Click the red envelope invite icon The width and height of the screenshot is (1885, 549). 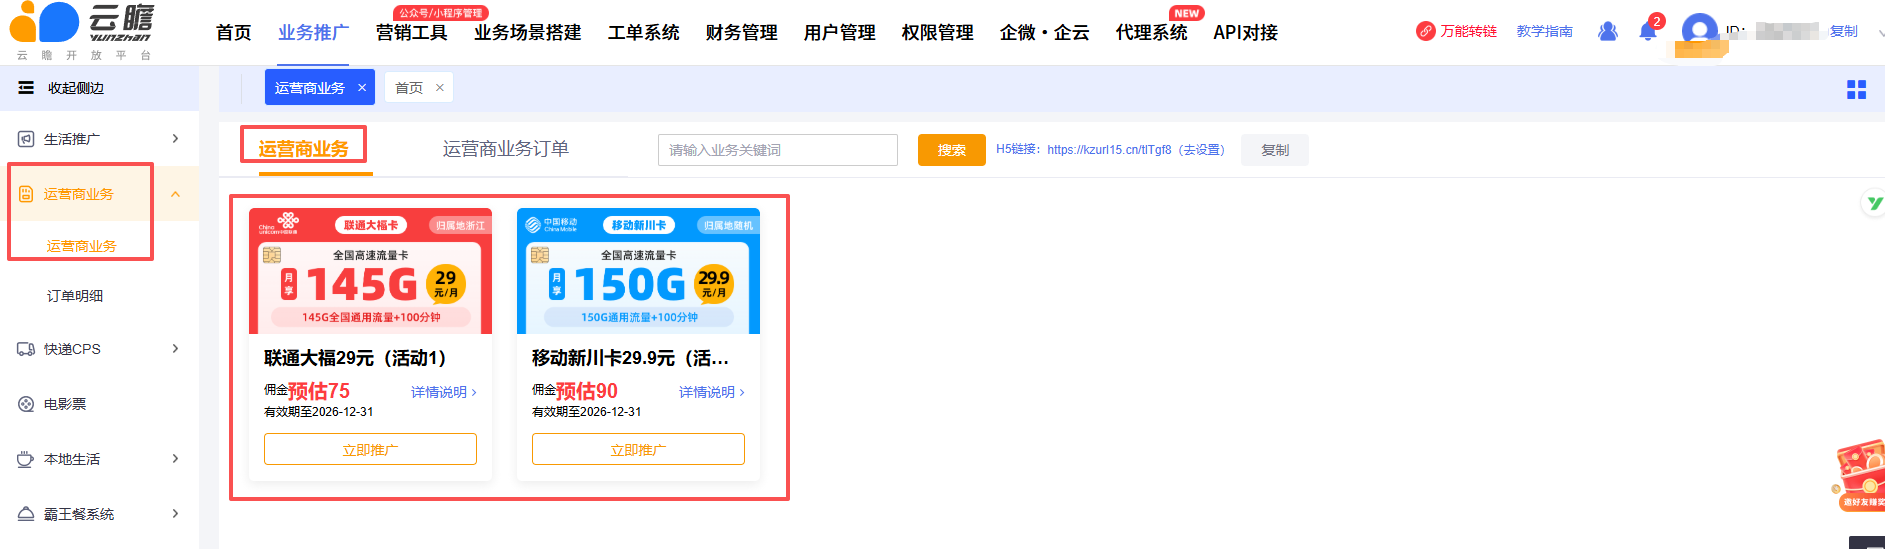pos(1860,476)
